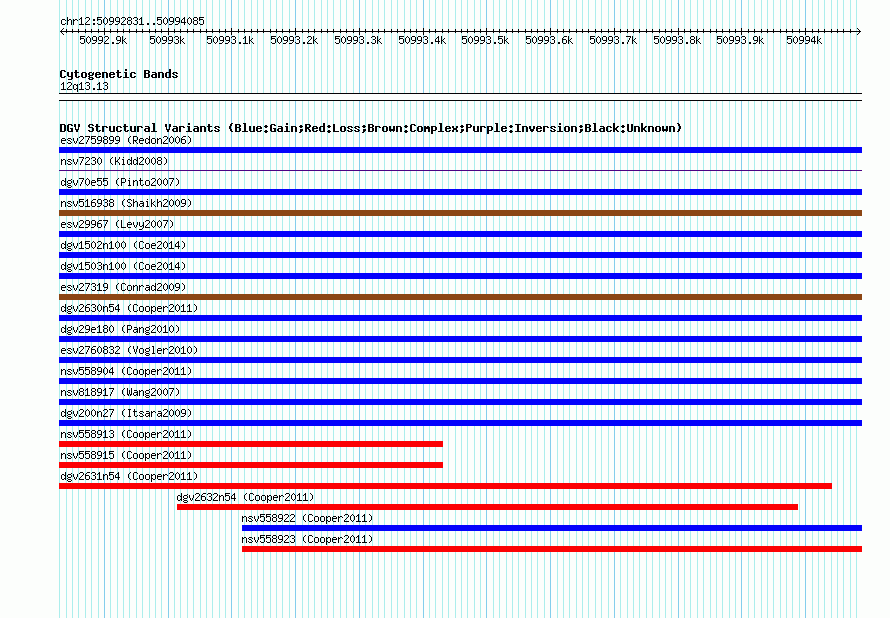The image size is (890, 618).
Task: Click the 50993.1k ruler position
Action: coord(230,40)
